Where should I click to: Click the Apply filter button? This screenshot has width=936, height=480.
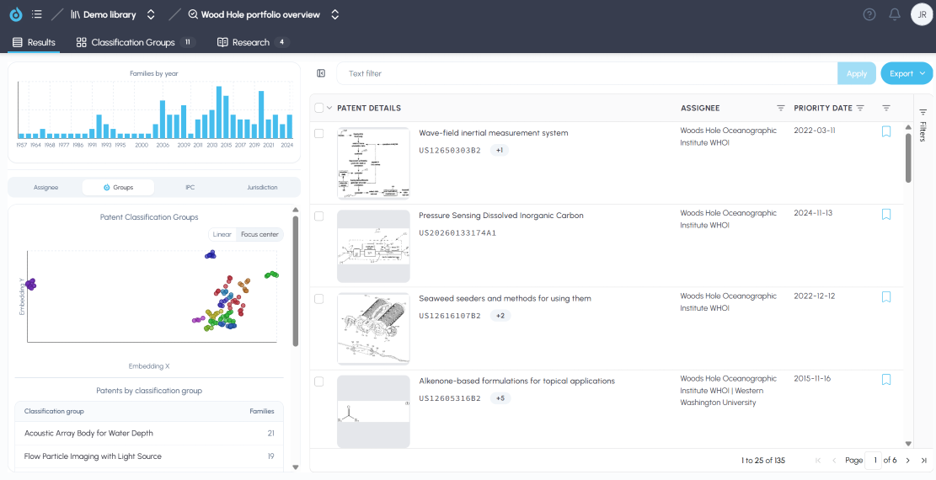tap(857, 73)
